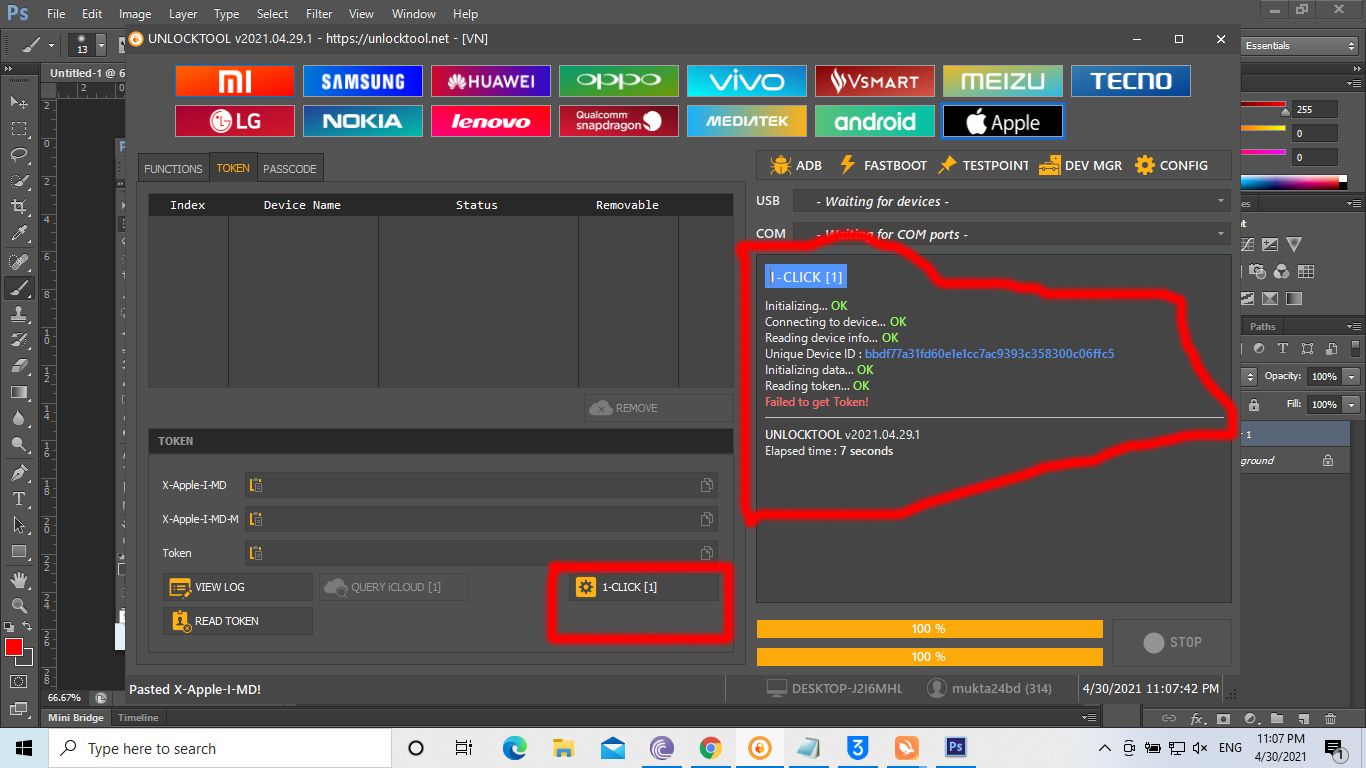
Task: Select the Horizontal Type tool
Action: pyautogui.click(x=19, y=498)
